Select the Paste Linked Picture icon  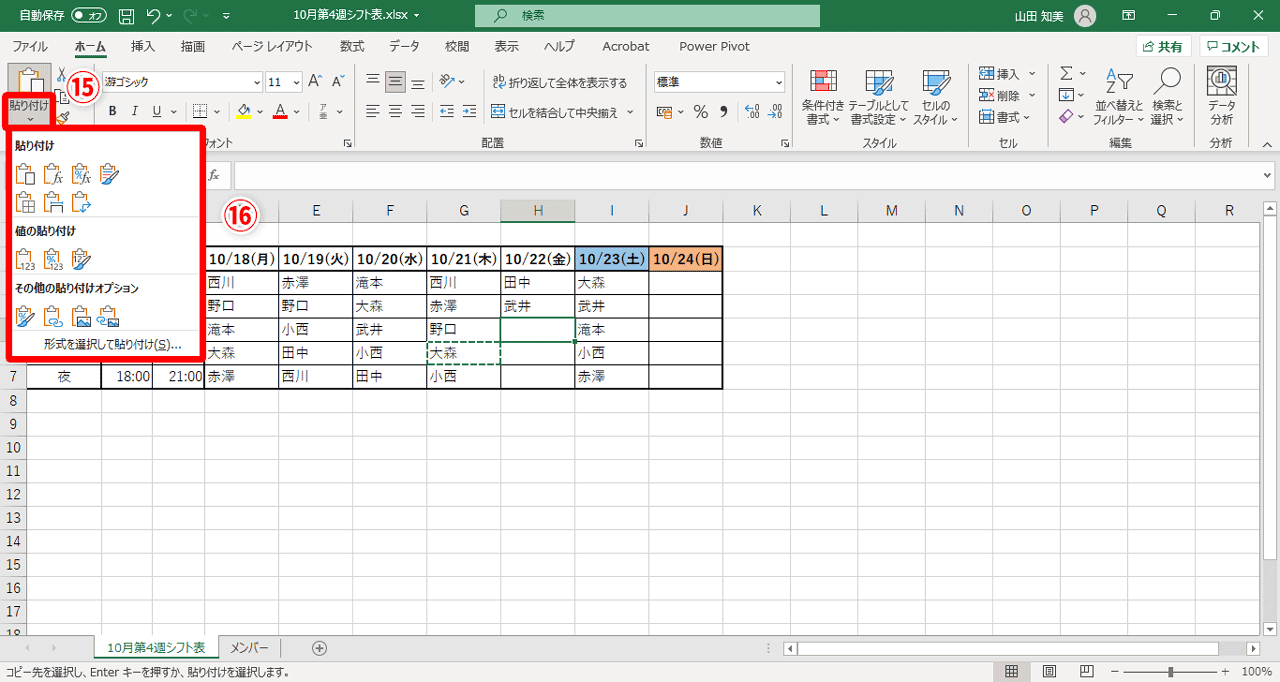click(110, 317)
